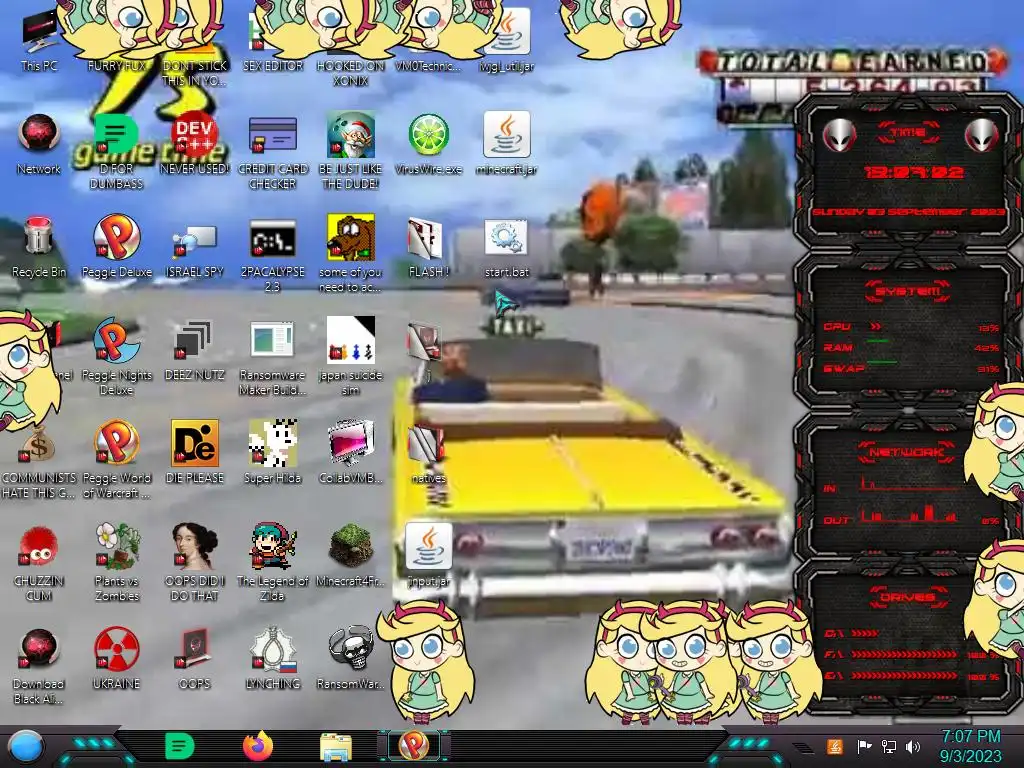Launch the Super Hilda shortcut

coord(273,452)
